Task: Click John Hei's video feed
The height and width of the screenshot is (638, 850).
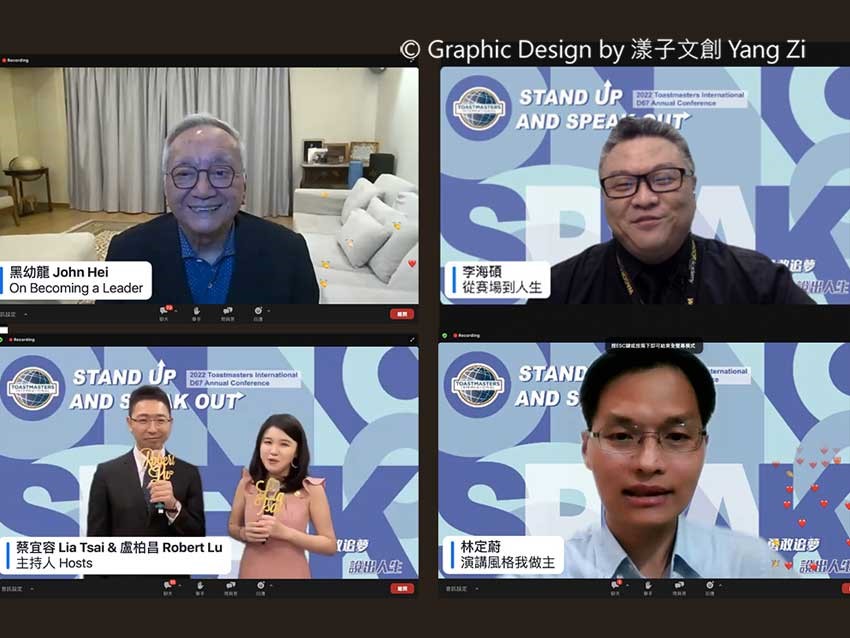Action: (209, 185)
